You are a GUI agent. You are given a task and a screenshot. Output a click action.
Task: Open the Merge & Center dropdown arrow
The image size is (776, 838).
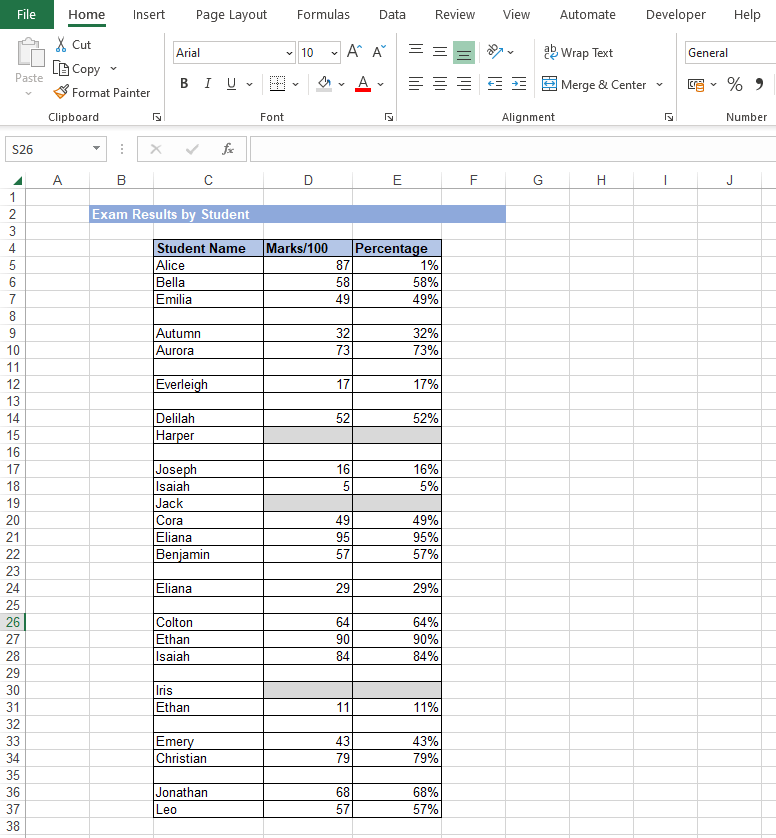659,85
